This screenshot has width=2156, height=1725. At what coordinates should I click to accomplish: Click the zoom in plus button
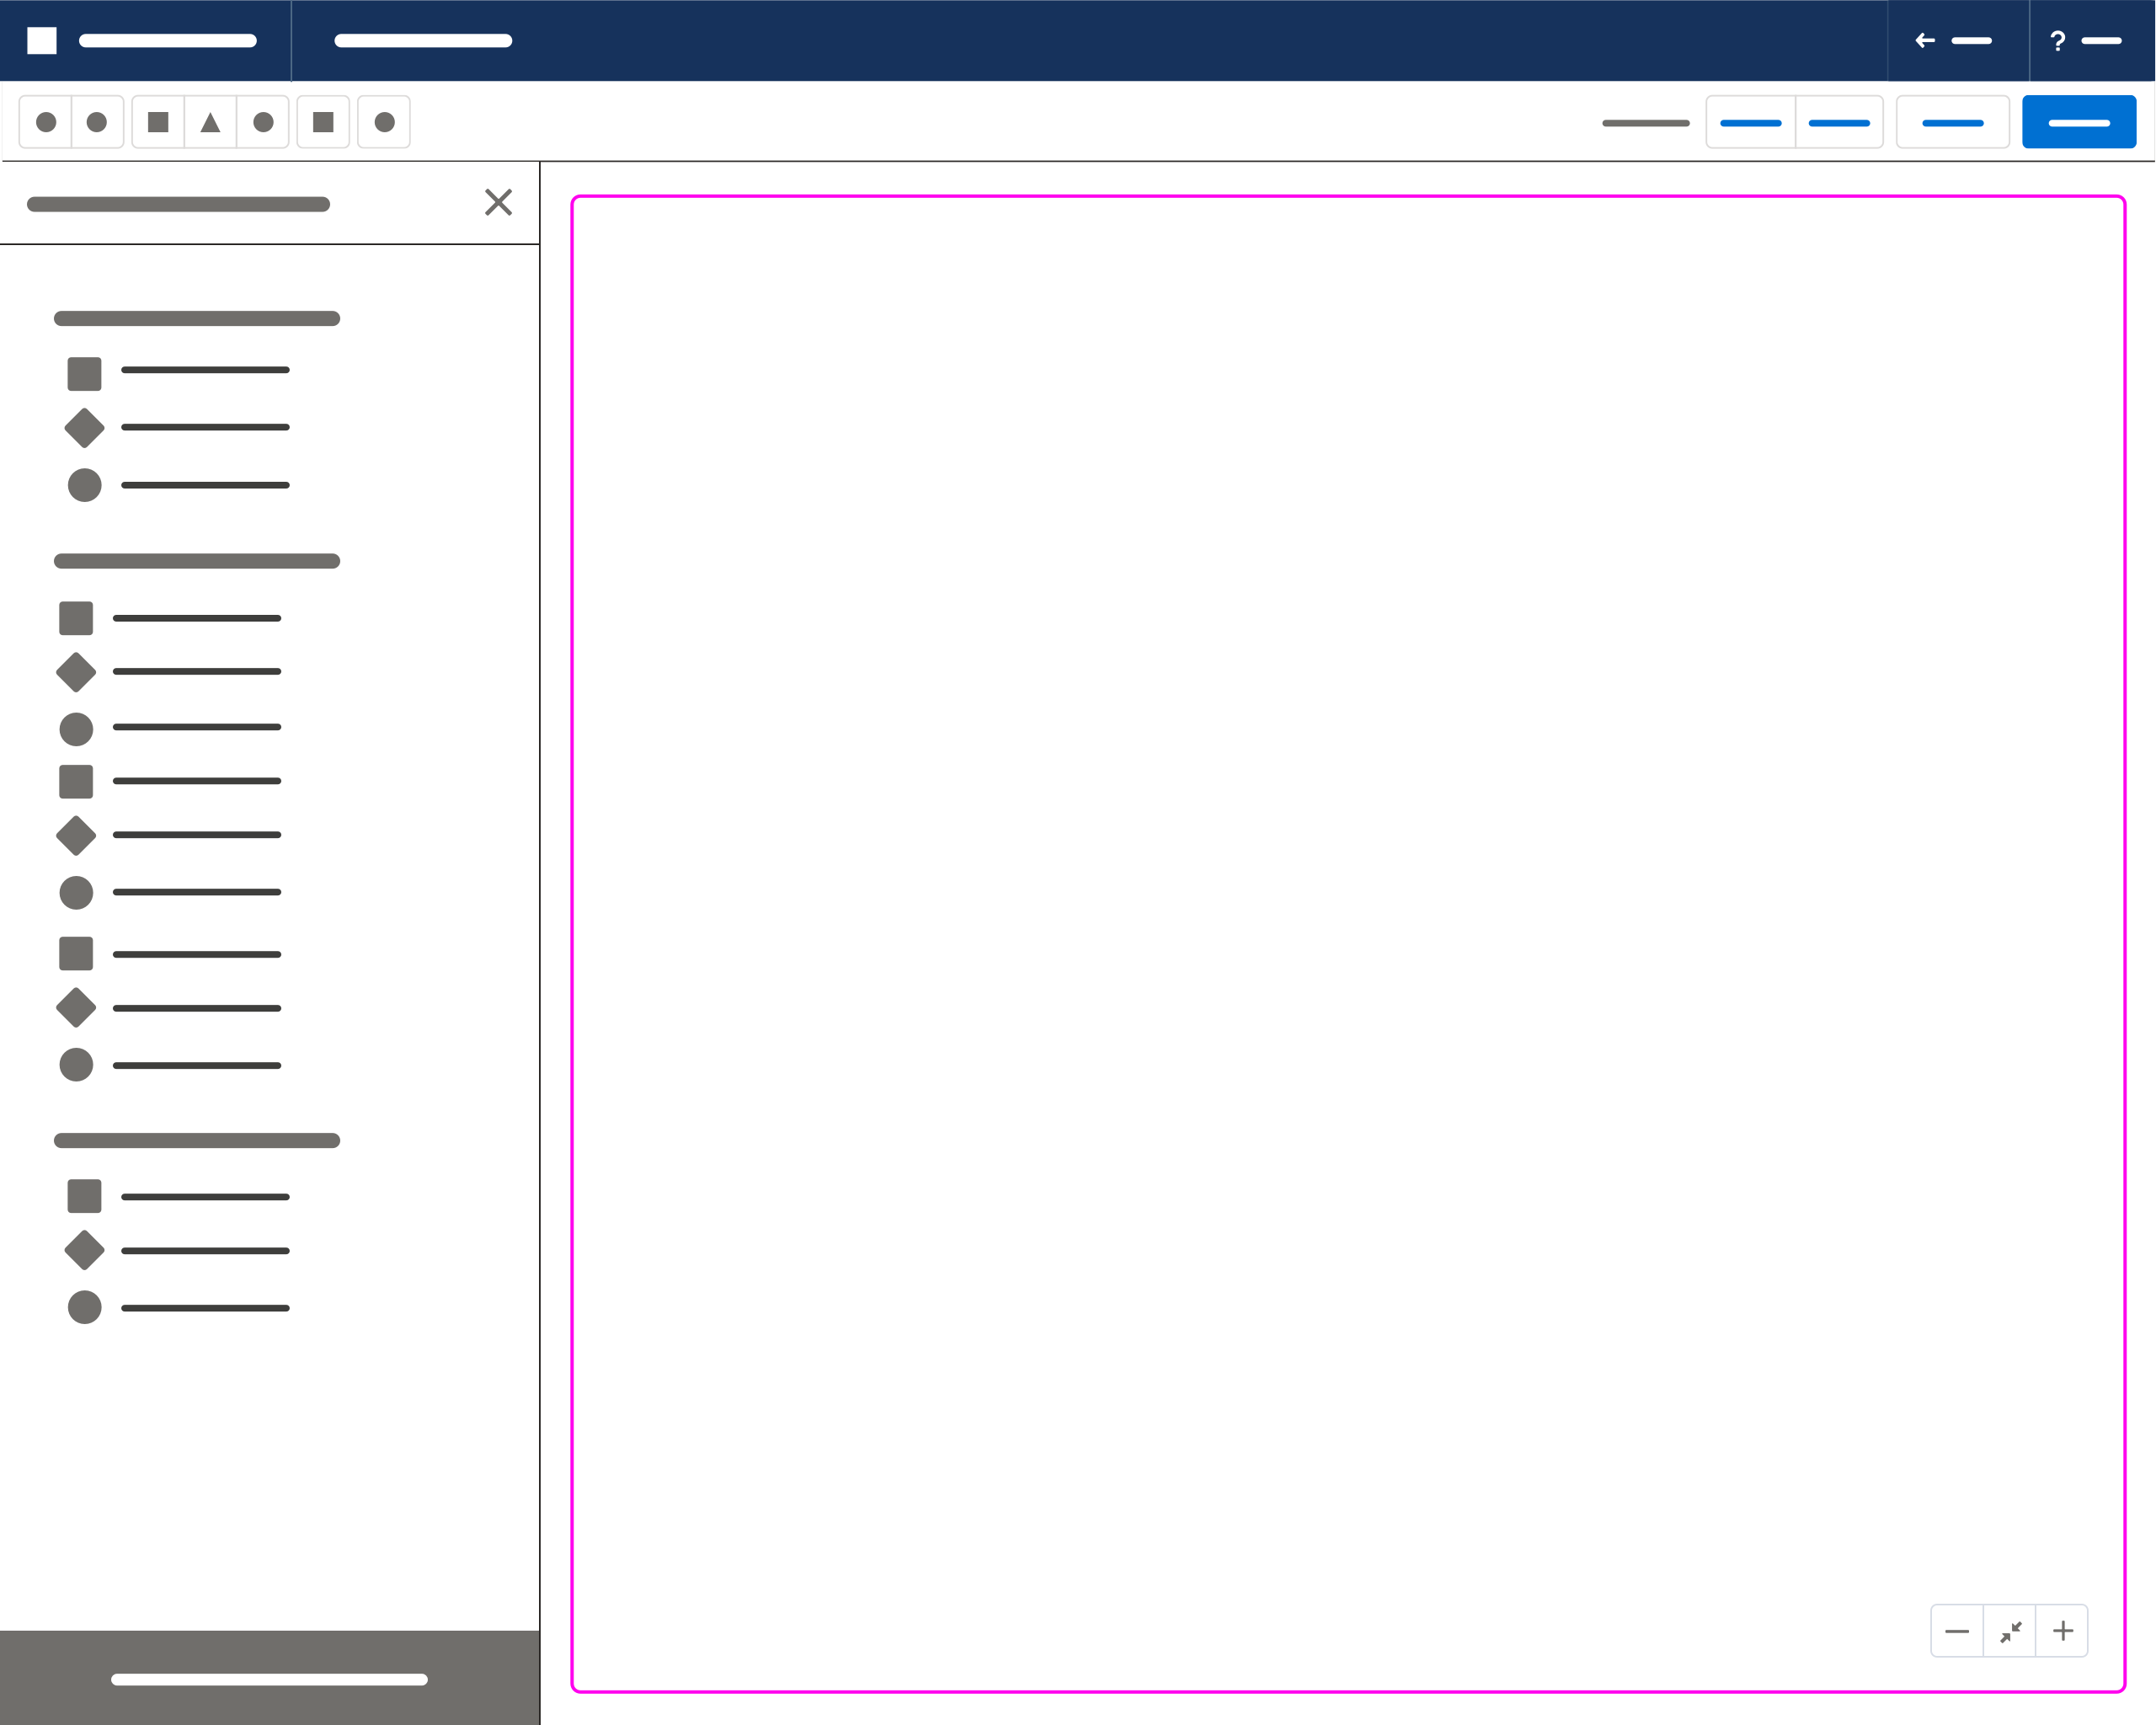[x=2062, y=1631]
